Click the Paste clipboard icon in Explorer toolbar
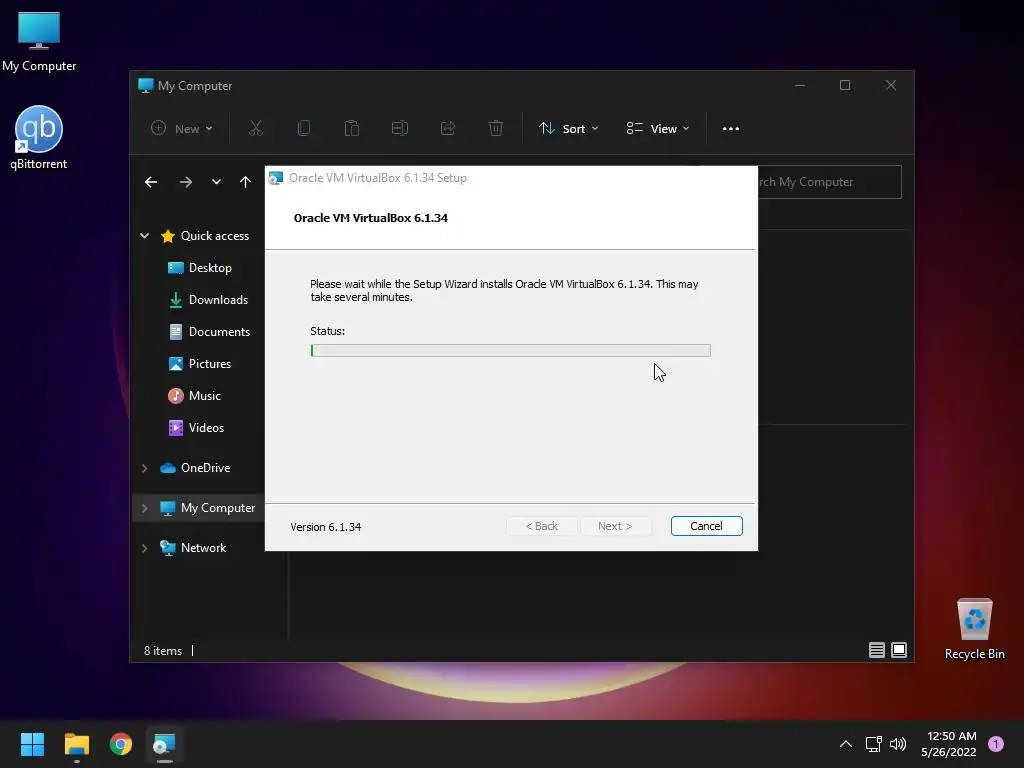1024x768 pixels. [x=351, y=129]
